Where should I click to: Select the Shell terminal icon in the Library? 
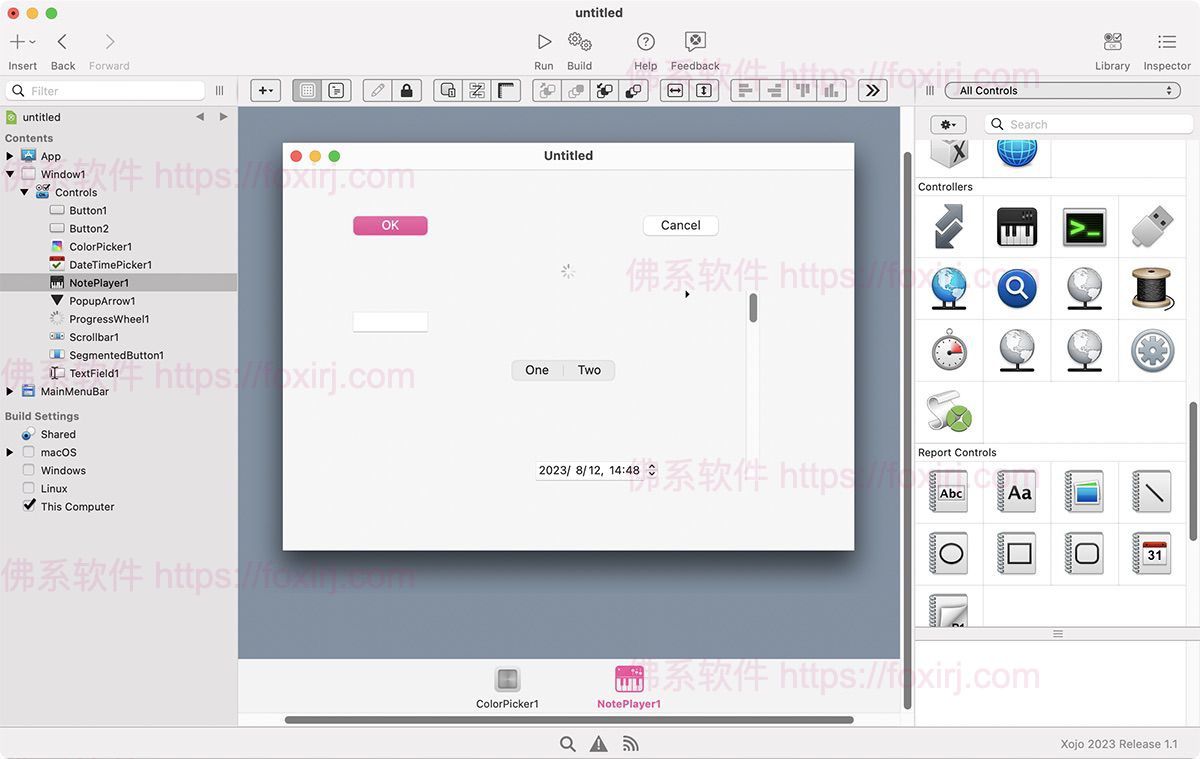[x=1084, y=227]
